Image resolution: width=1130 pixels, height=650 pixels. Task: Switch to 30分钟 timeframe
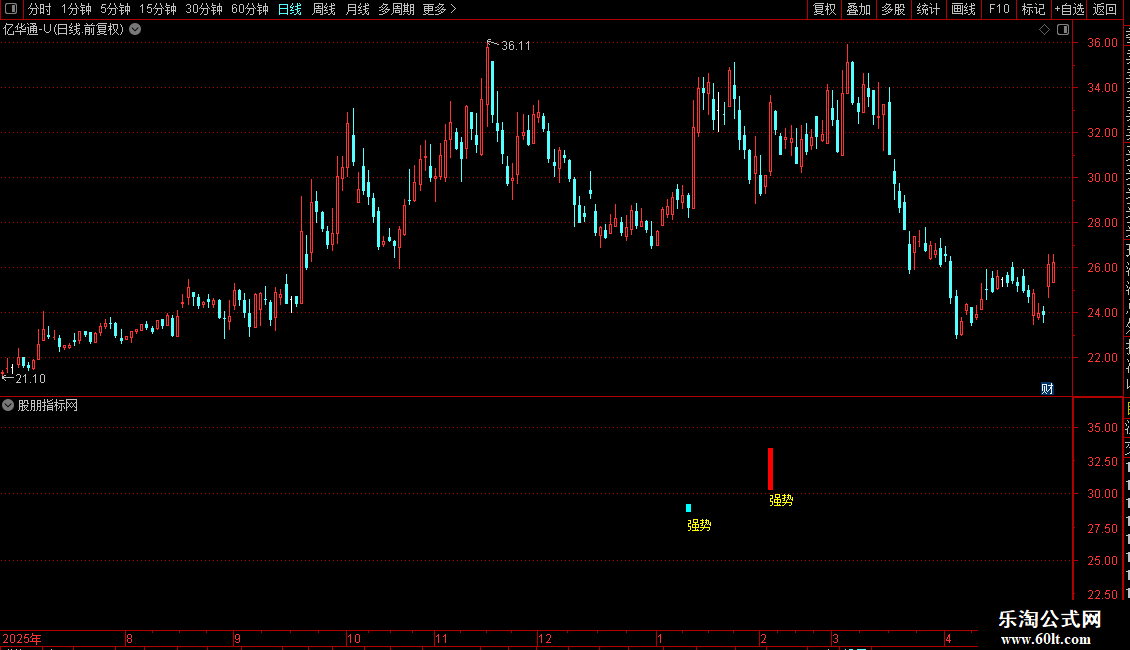[204, 9]
